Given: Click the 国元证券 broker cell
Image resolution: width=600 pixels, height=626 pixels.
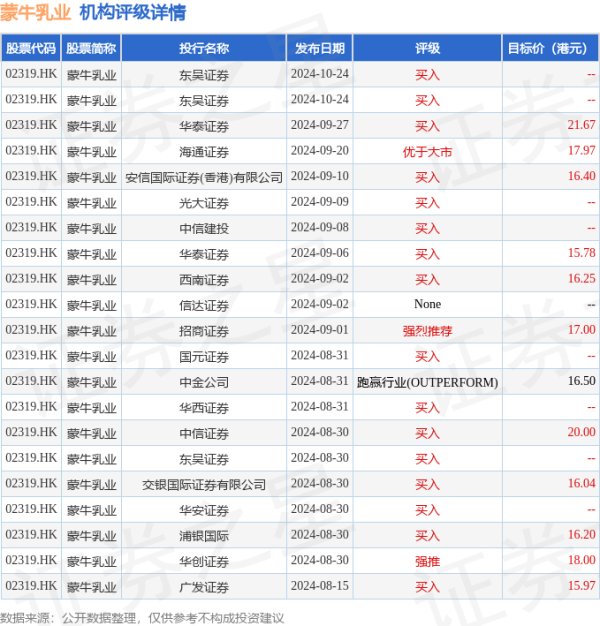Looking at the screenshot, I should coord(204,356).
